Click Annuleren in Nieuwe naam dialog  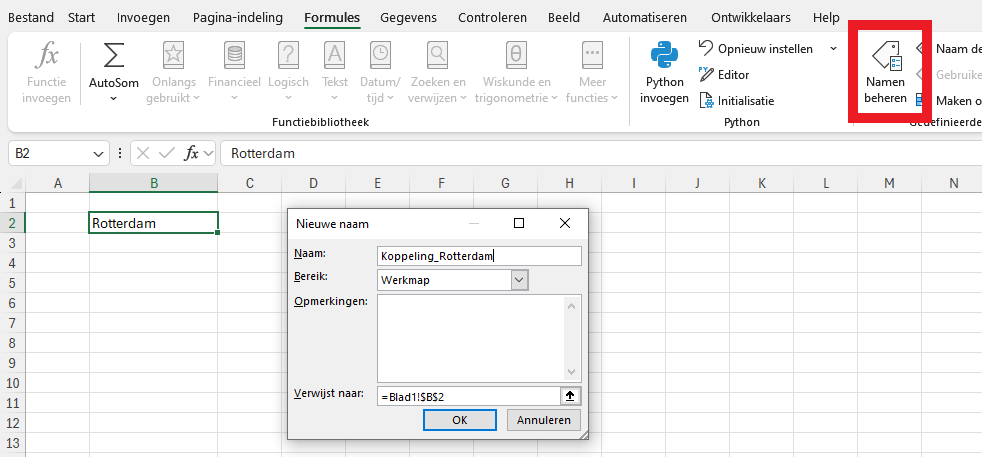tap(544, 420)
